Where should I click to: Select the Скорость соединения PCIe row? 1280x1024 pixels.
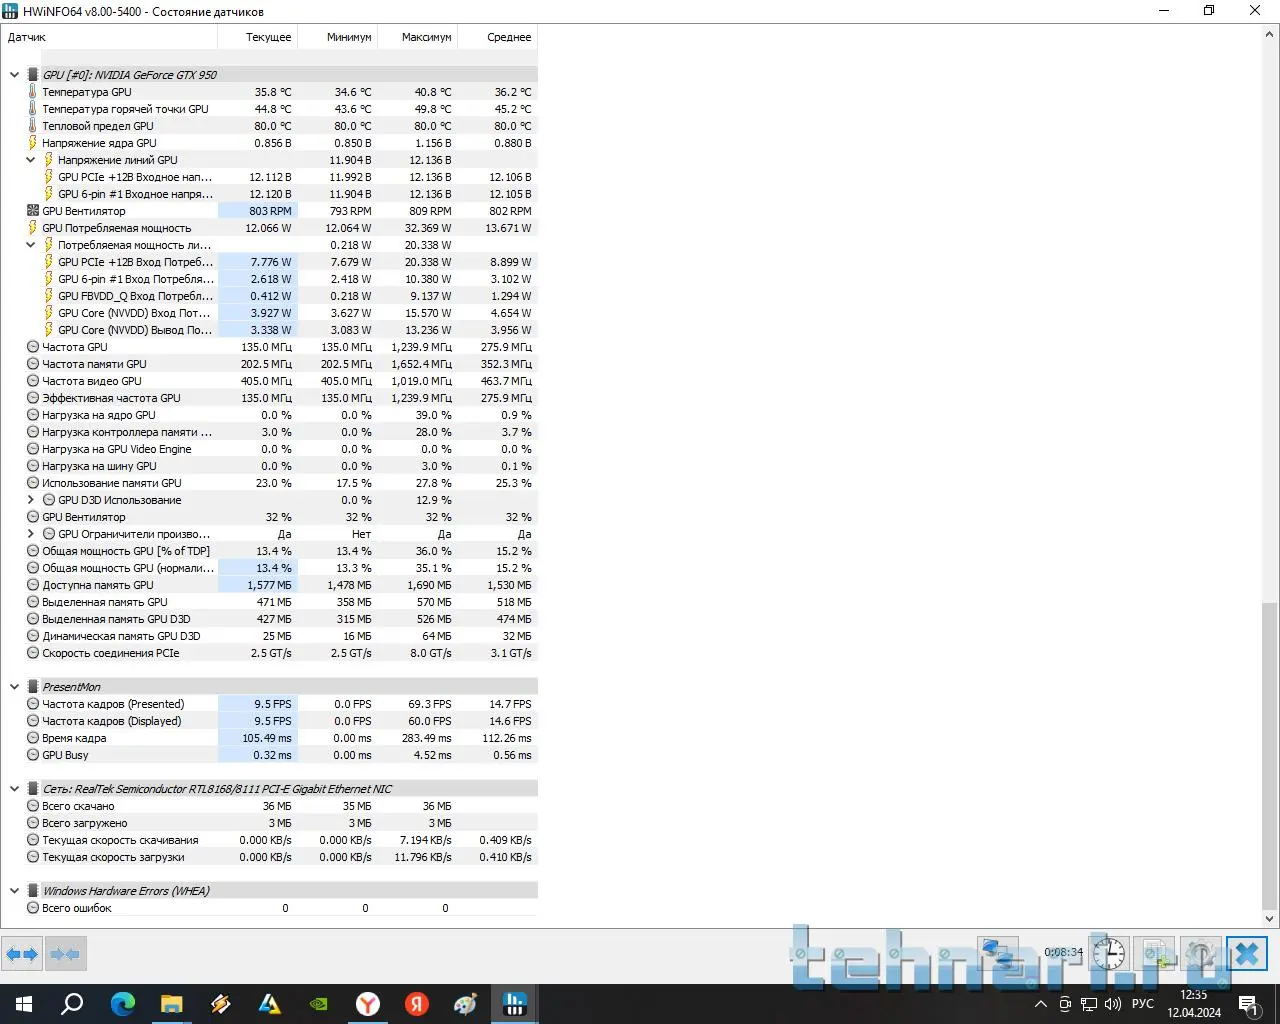(x=281, y=653)
